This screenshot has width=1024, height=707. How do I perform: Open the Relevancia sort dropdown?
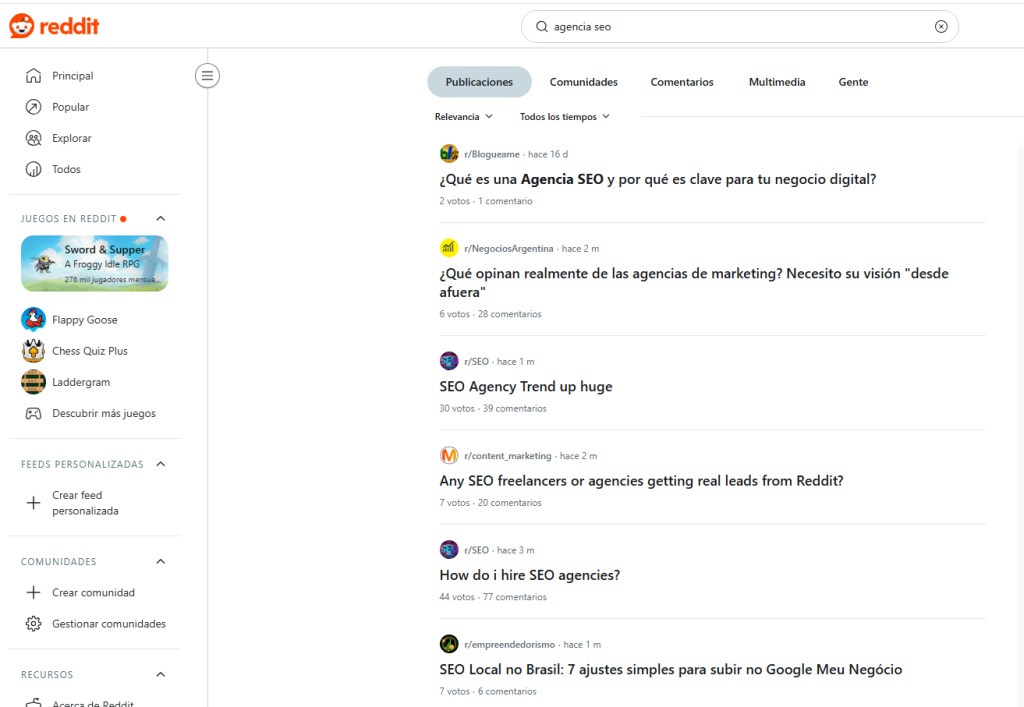pos(464,117)
